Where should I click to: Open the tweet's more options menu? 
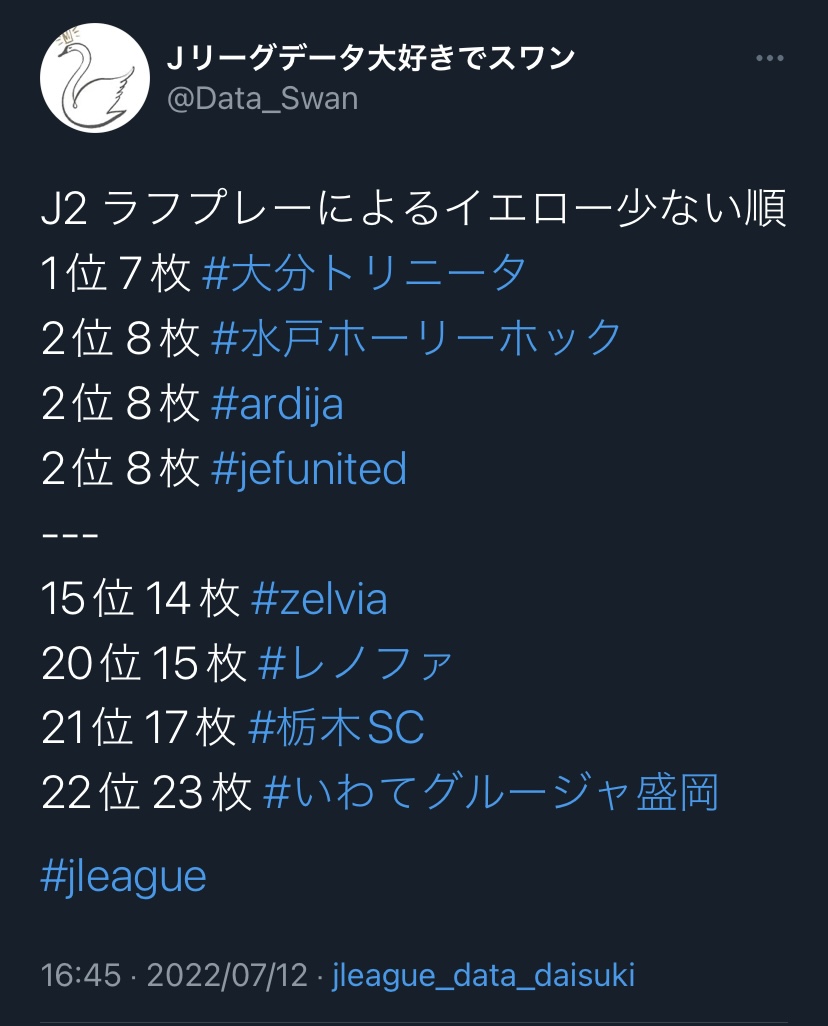click(x=769, y=59)
